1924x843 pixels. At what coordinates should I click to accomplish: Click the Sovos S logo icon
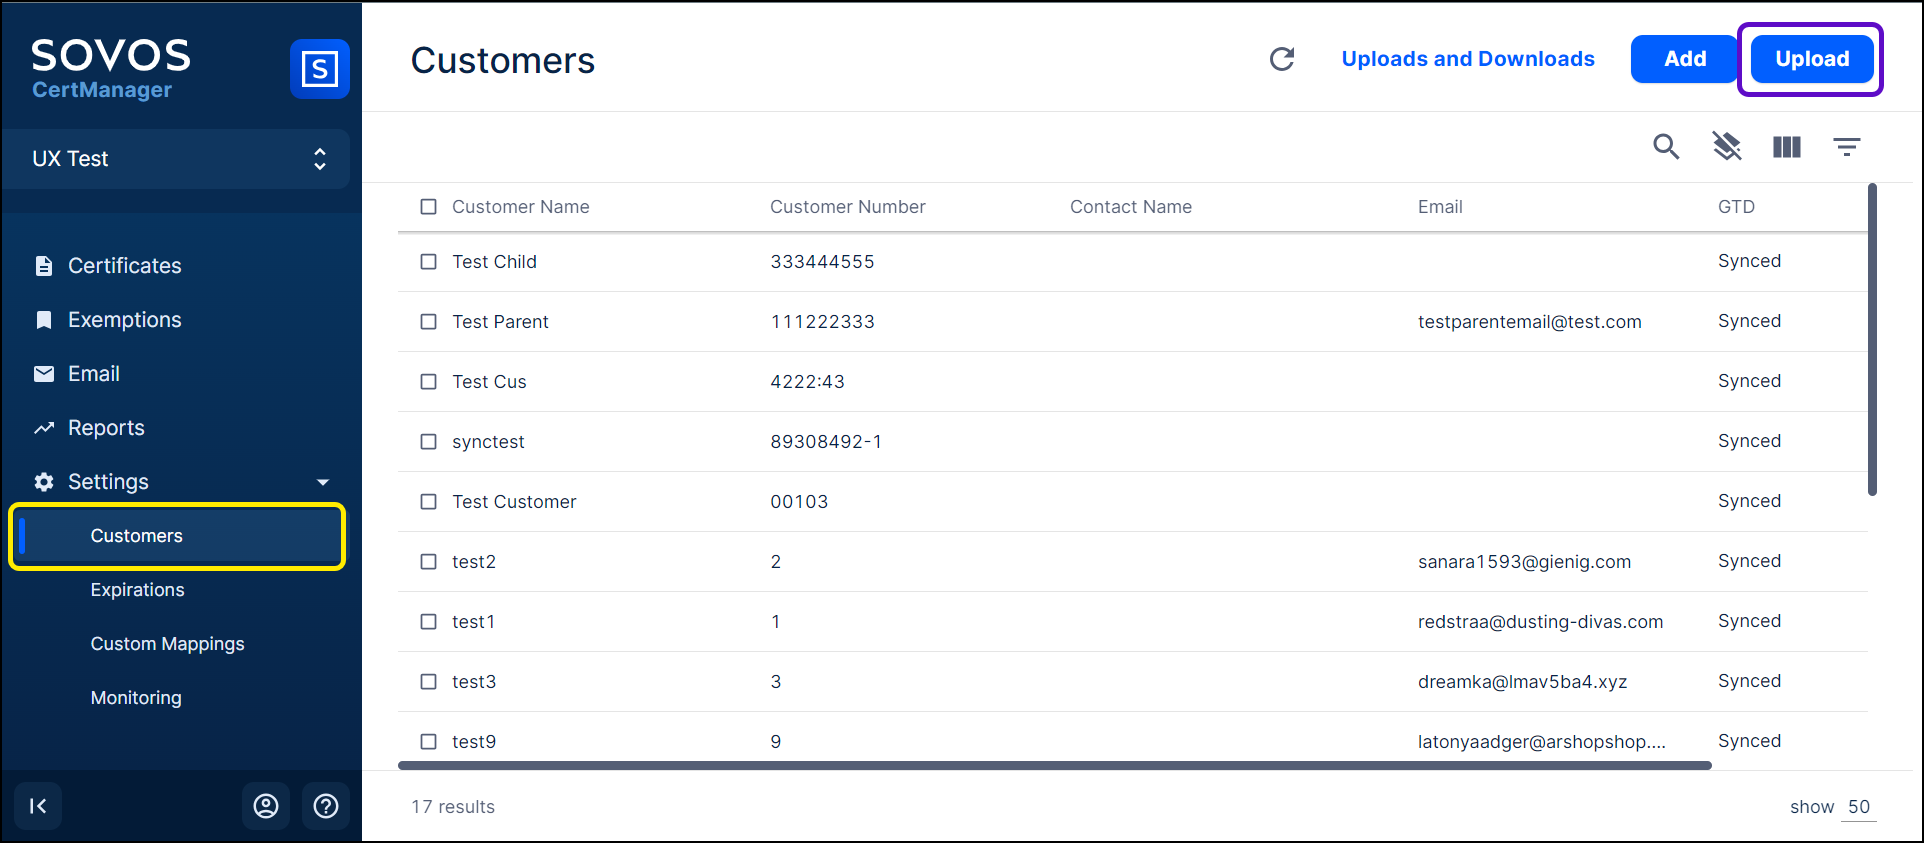[319, 69]
